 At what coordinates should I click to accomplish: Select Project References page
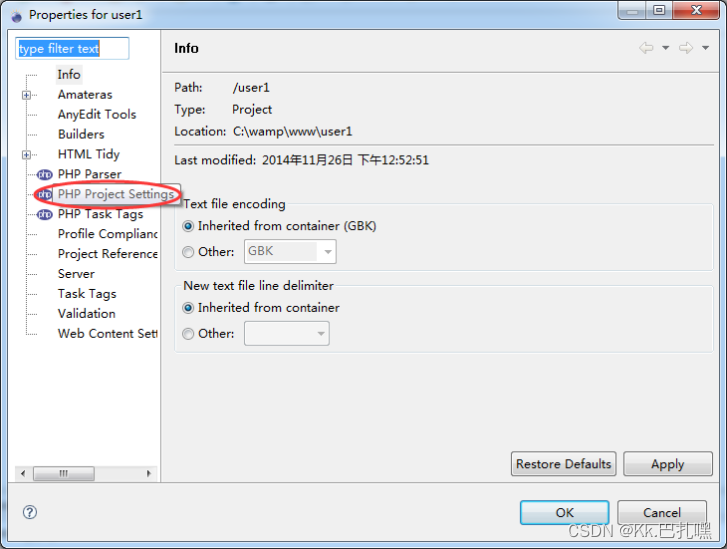pos(108,254)
